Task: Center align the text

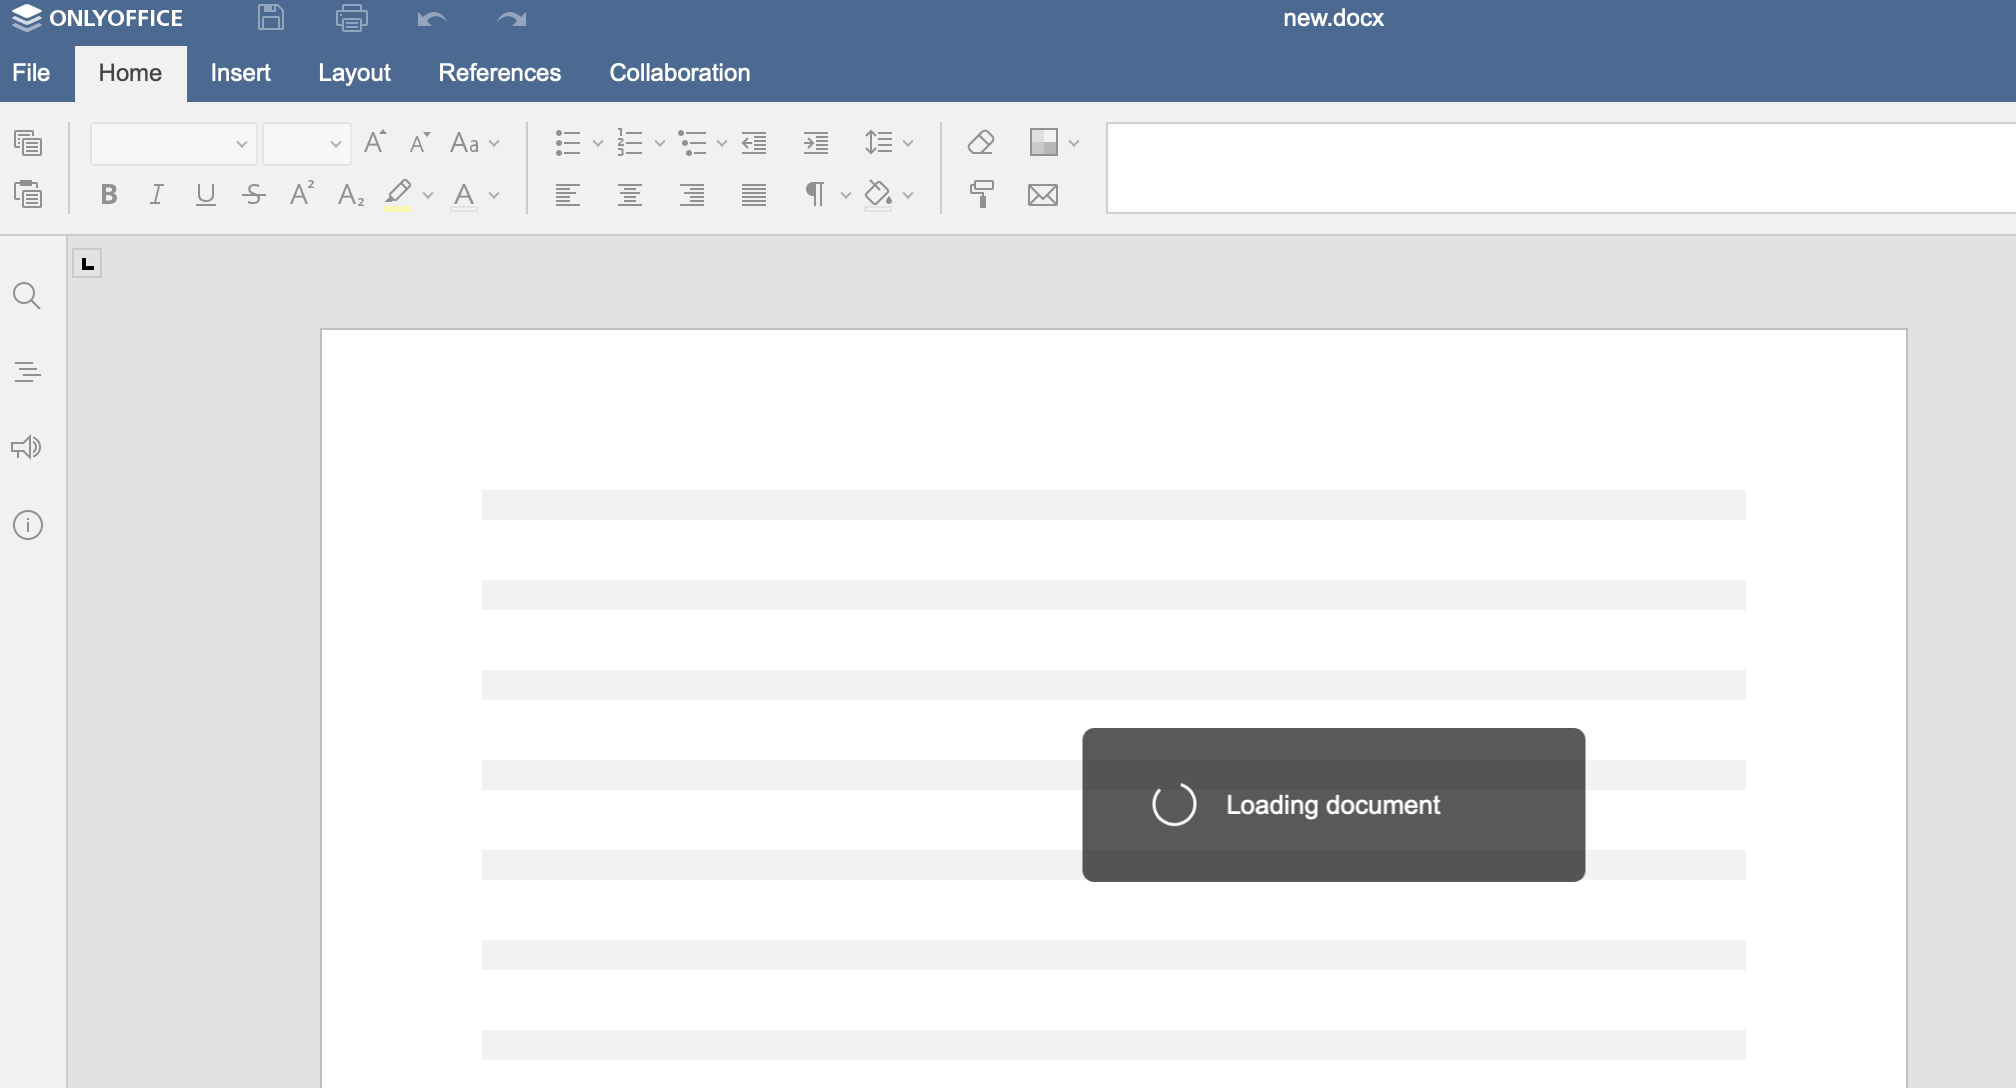Action: coord(630,195)
